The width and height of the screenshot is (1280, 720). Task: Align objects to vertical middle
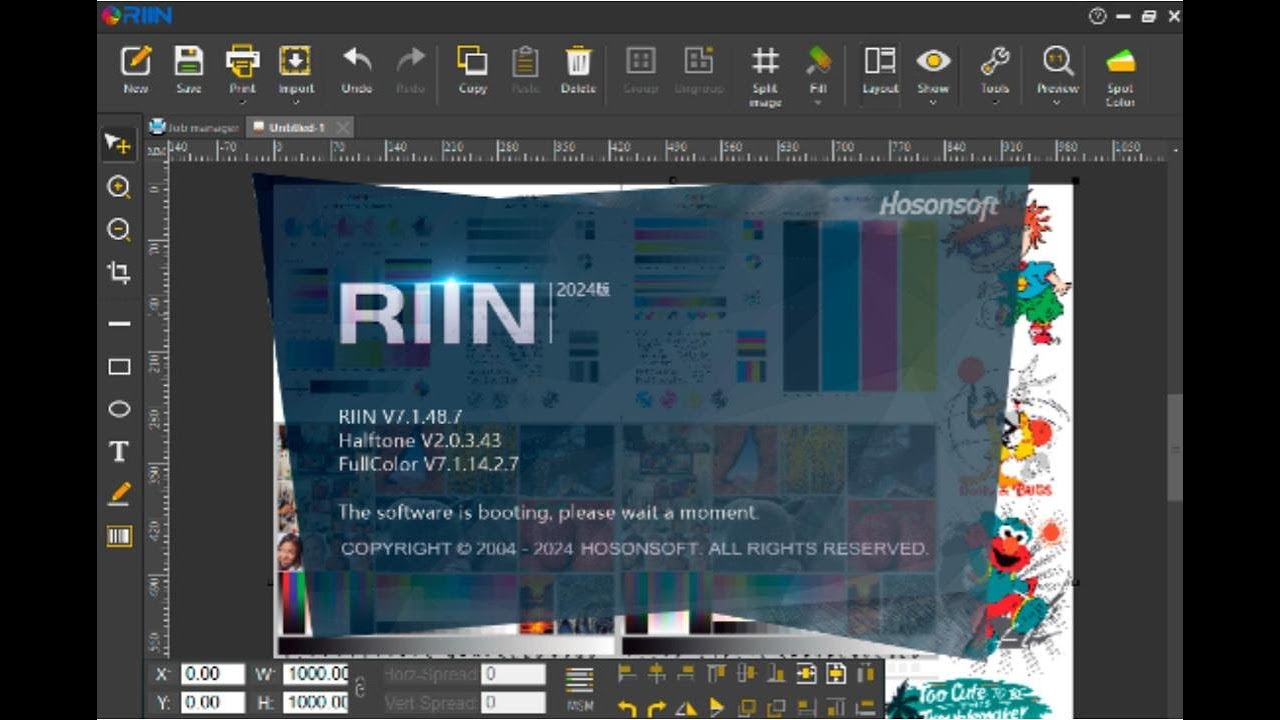[747, 674]
